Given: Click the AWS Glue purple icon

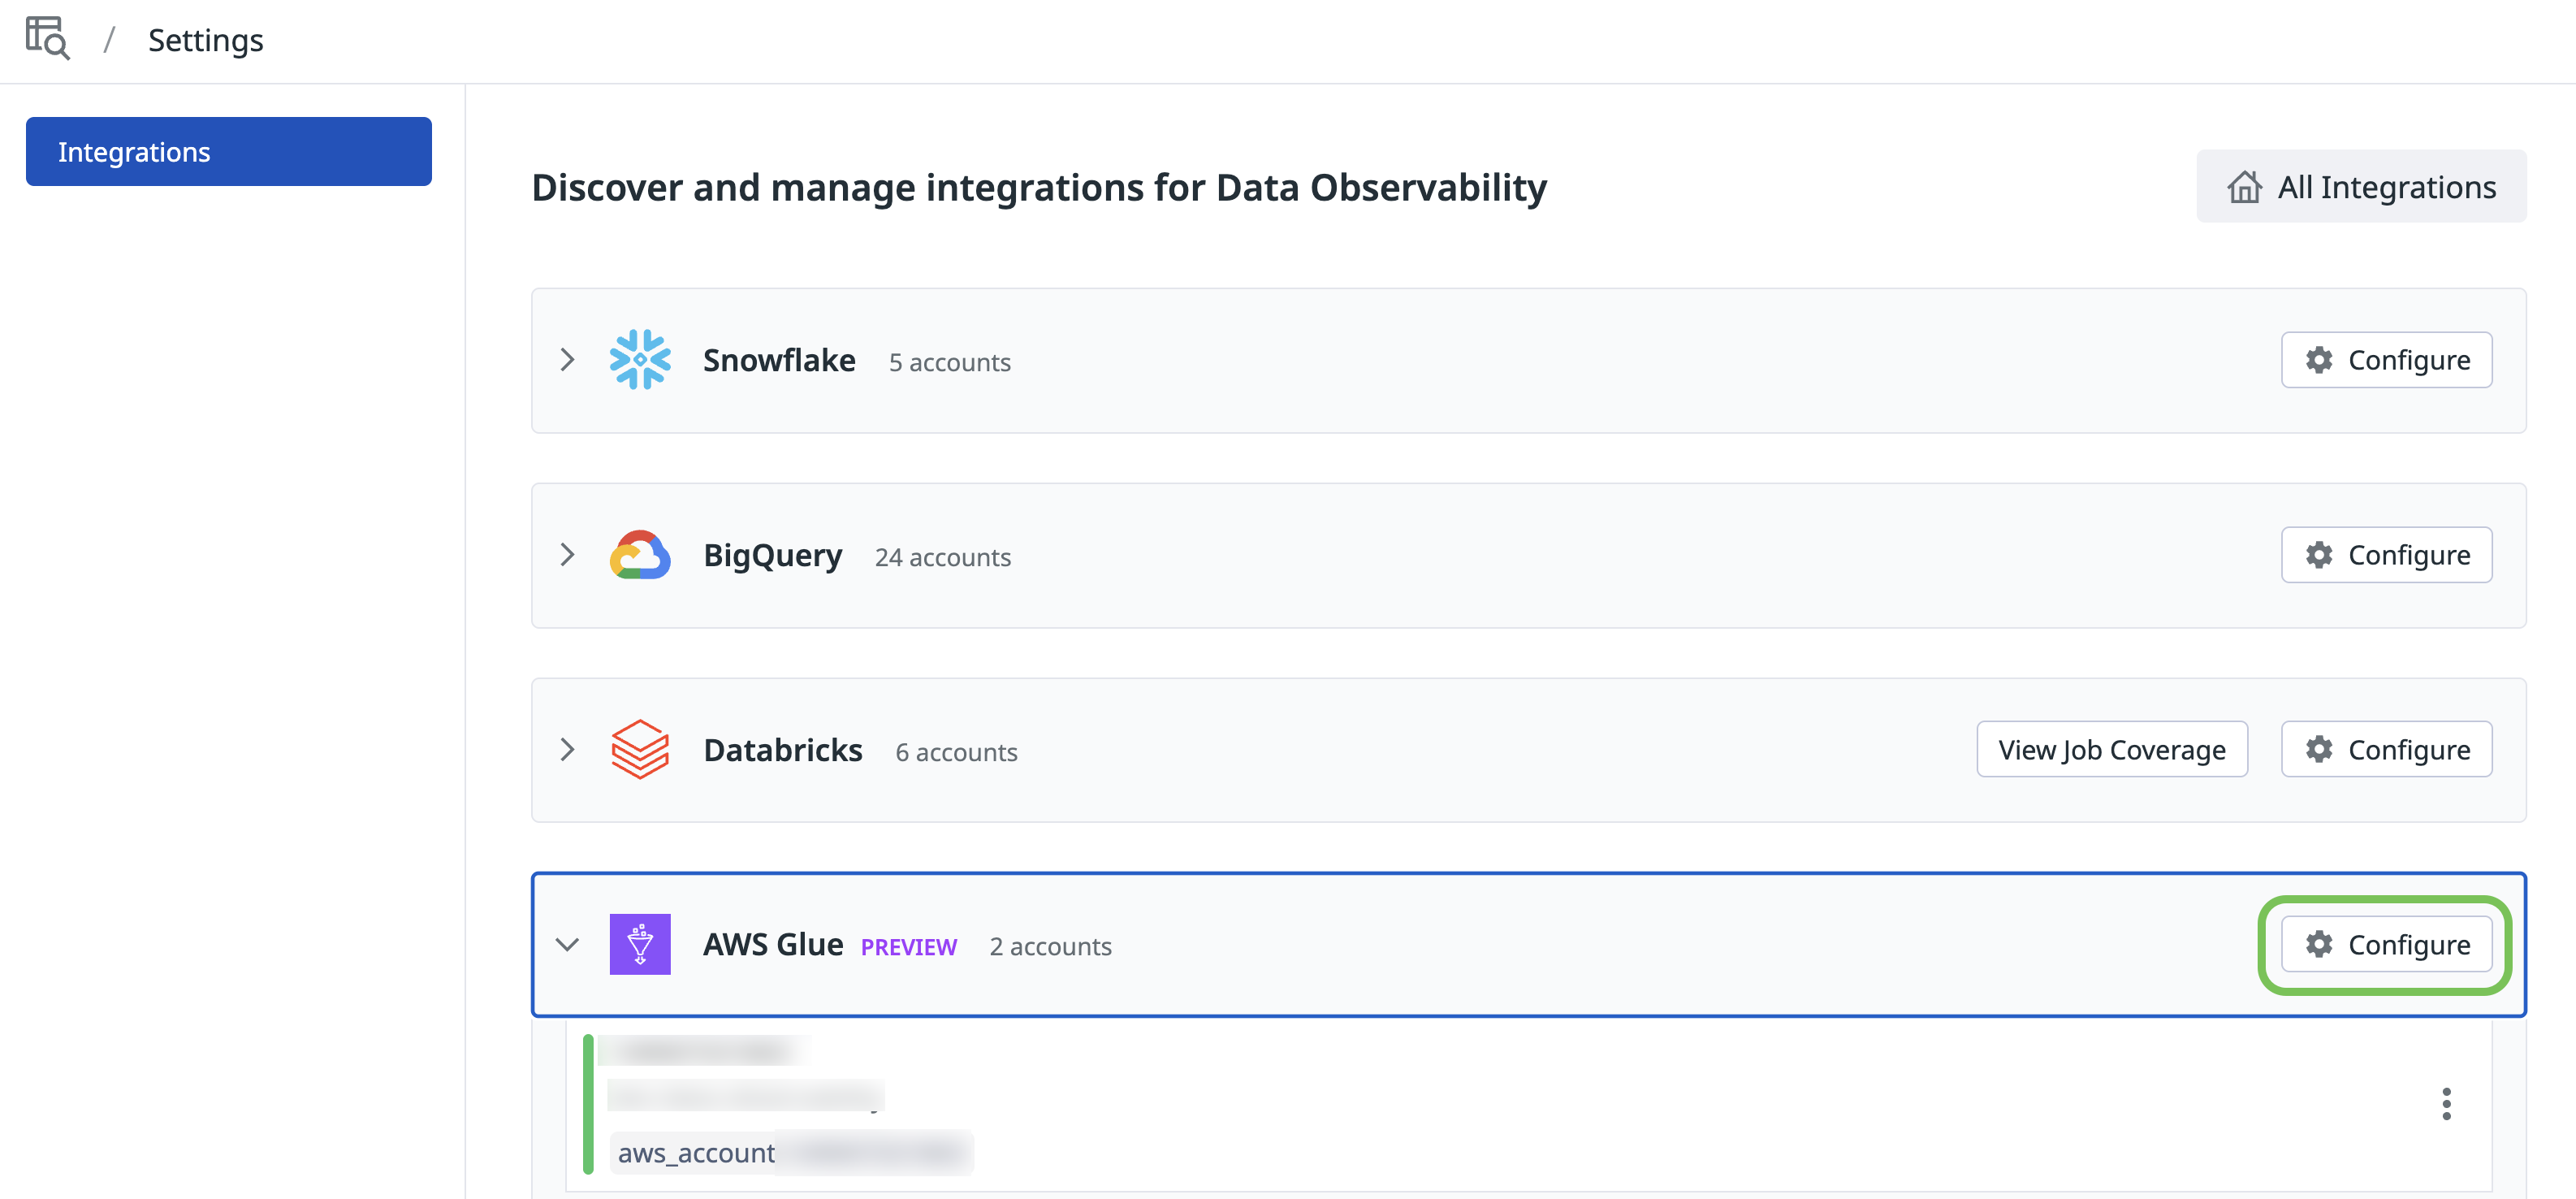Looking at the screenshot, I should click(x=640, y=944).
